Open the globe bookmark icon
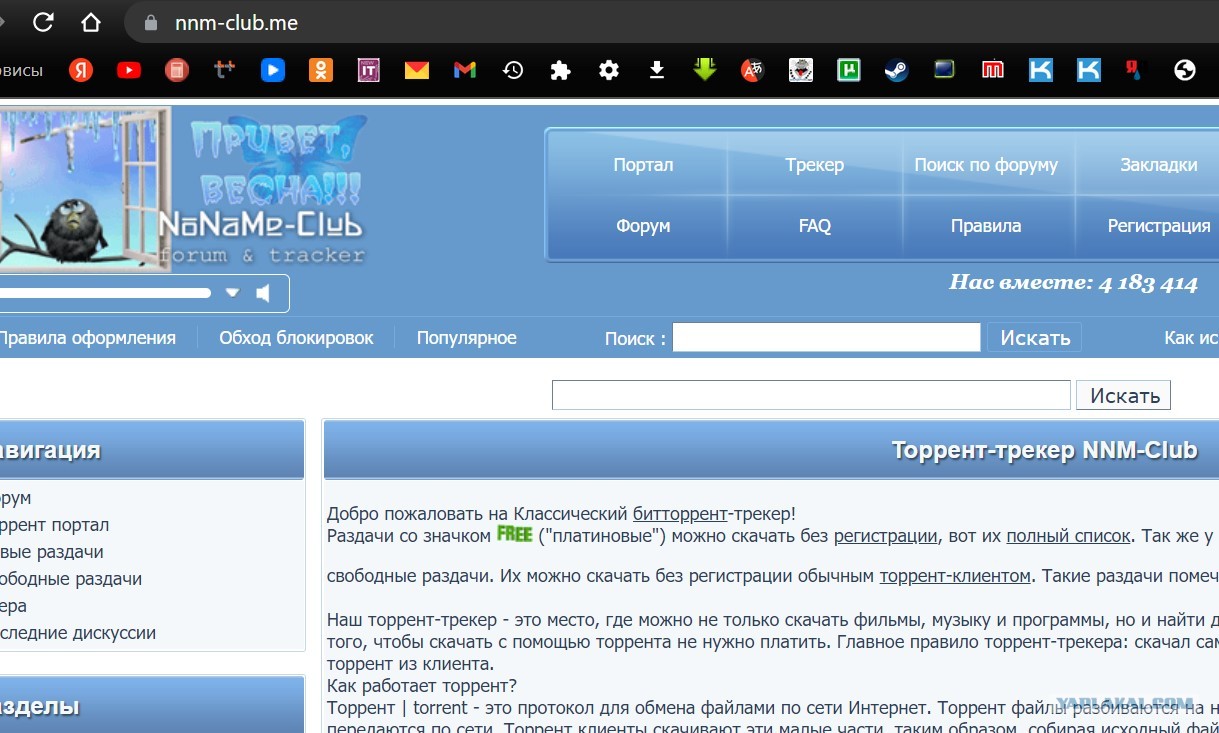The width and height of the screenshot is (1219, 733). pos(1185,70)
